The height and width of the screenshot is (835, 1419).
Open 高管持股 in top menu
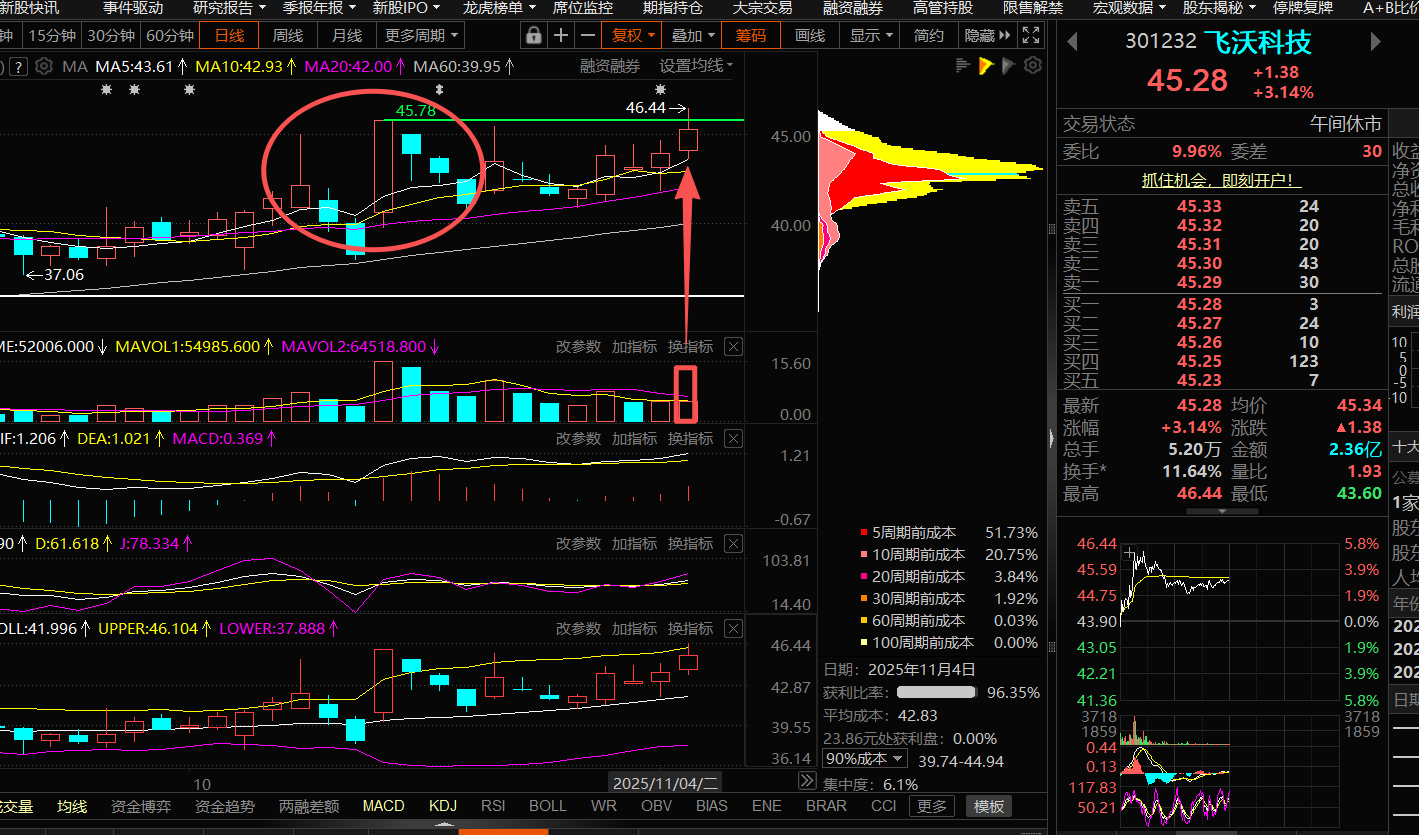943,8
